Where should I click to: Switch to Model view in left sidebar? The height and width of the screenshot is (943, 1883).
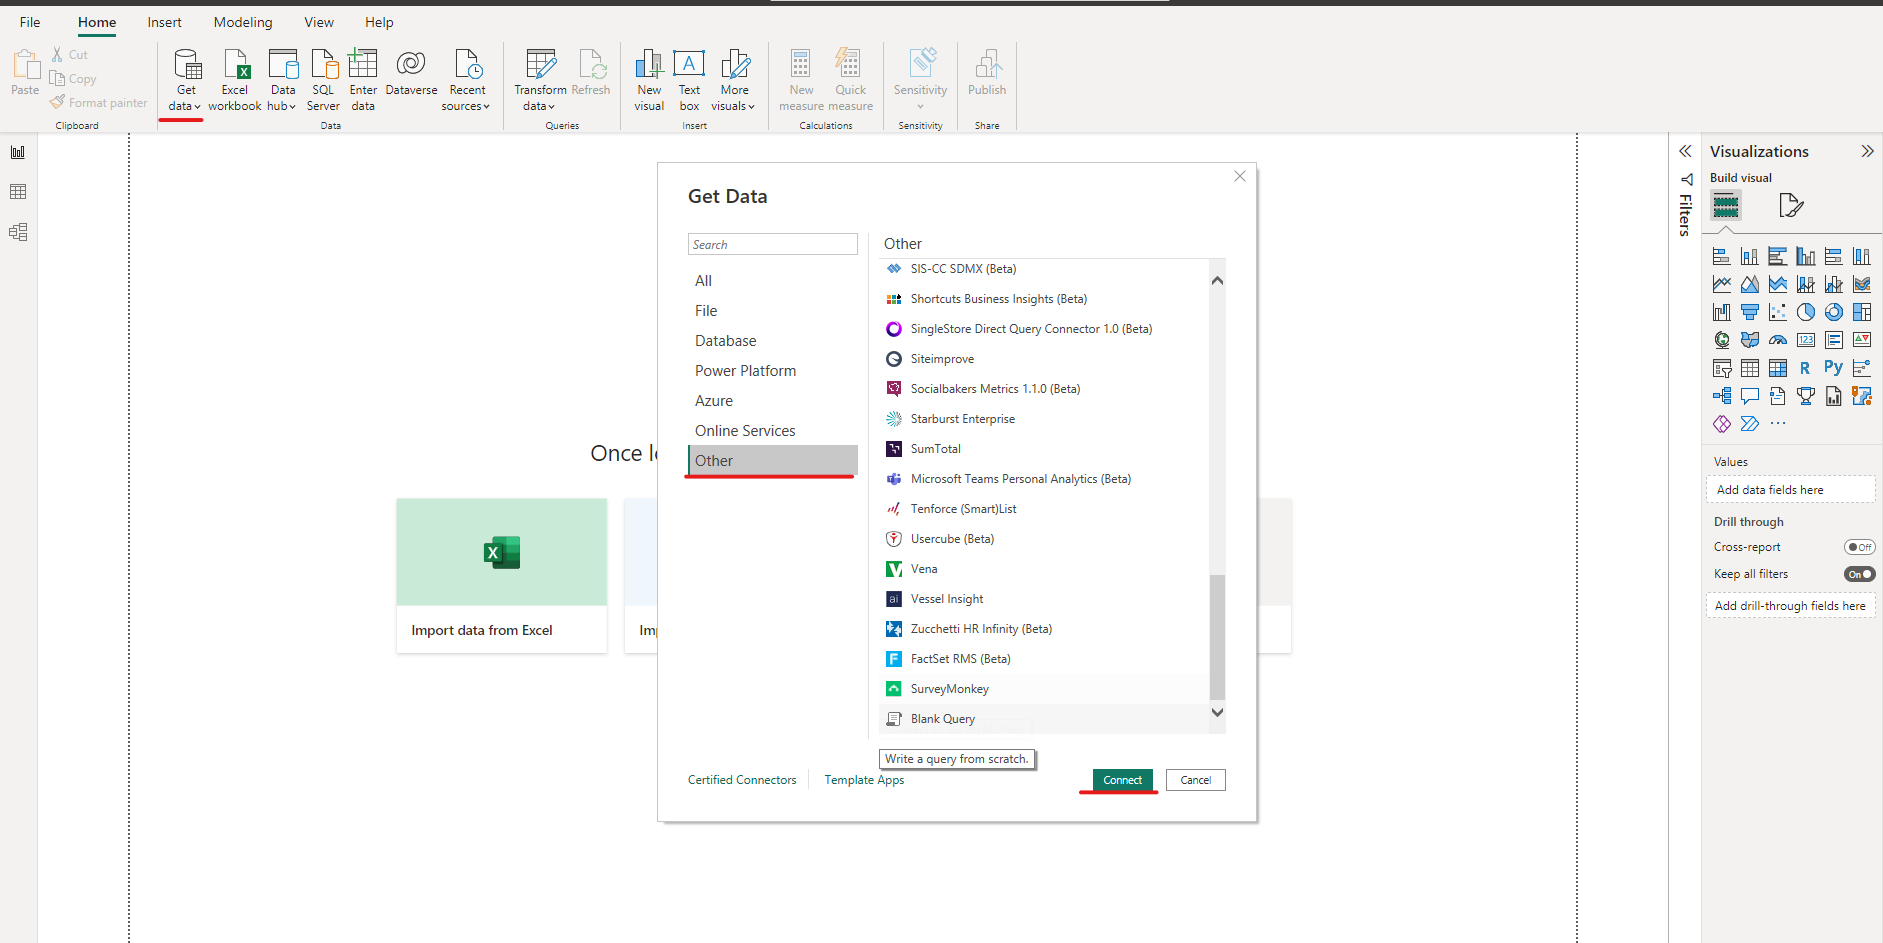(18, 232)
